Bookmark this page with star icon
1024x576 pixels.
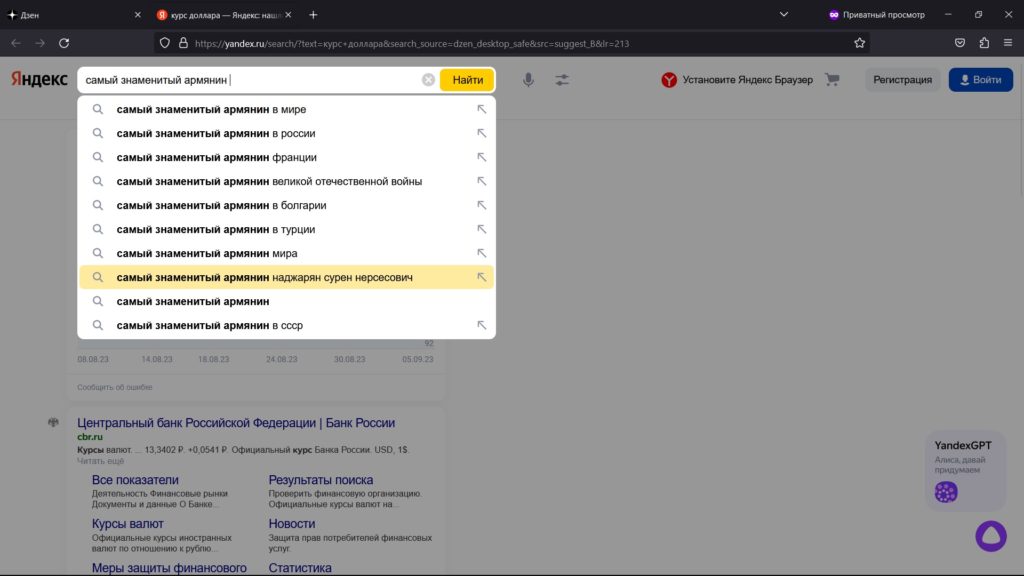click(859, 43)
